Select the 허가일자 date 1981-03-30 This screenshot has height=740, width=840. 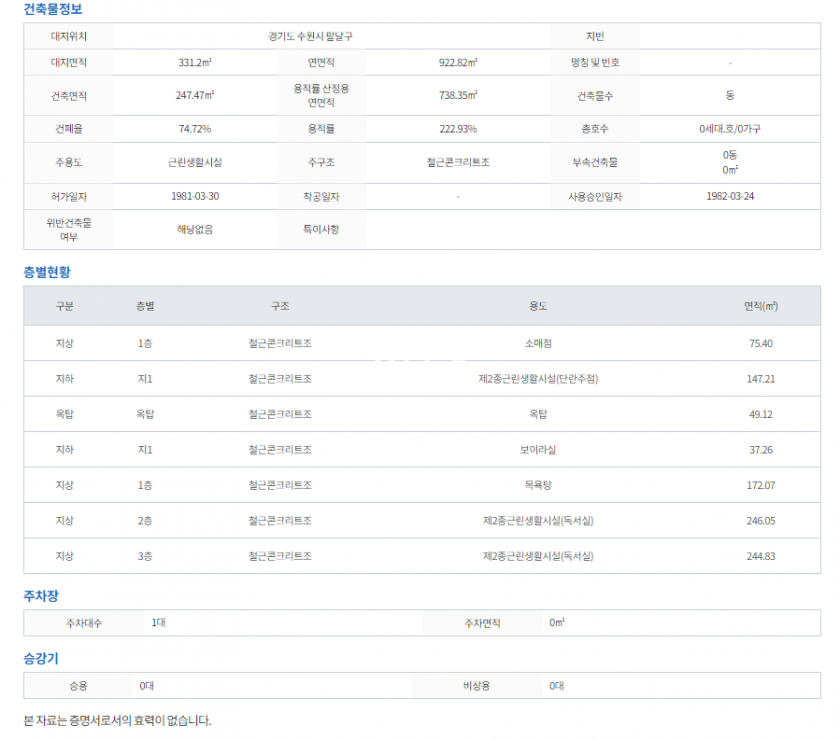tap(195, 196)
